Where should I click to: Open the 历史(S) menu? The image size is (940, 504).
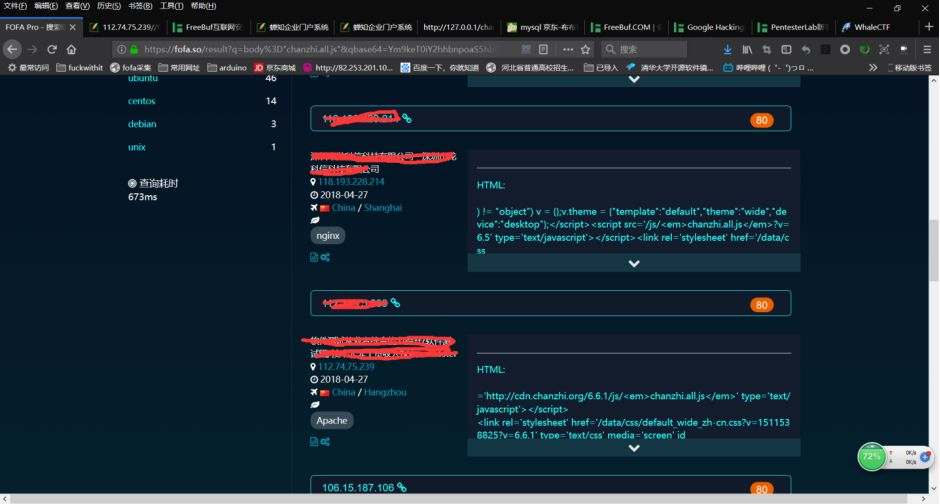click(109, 6)
